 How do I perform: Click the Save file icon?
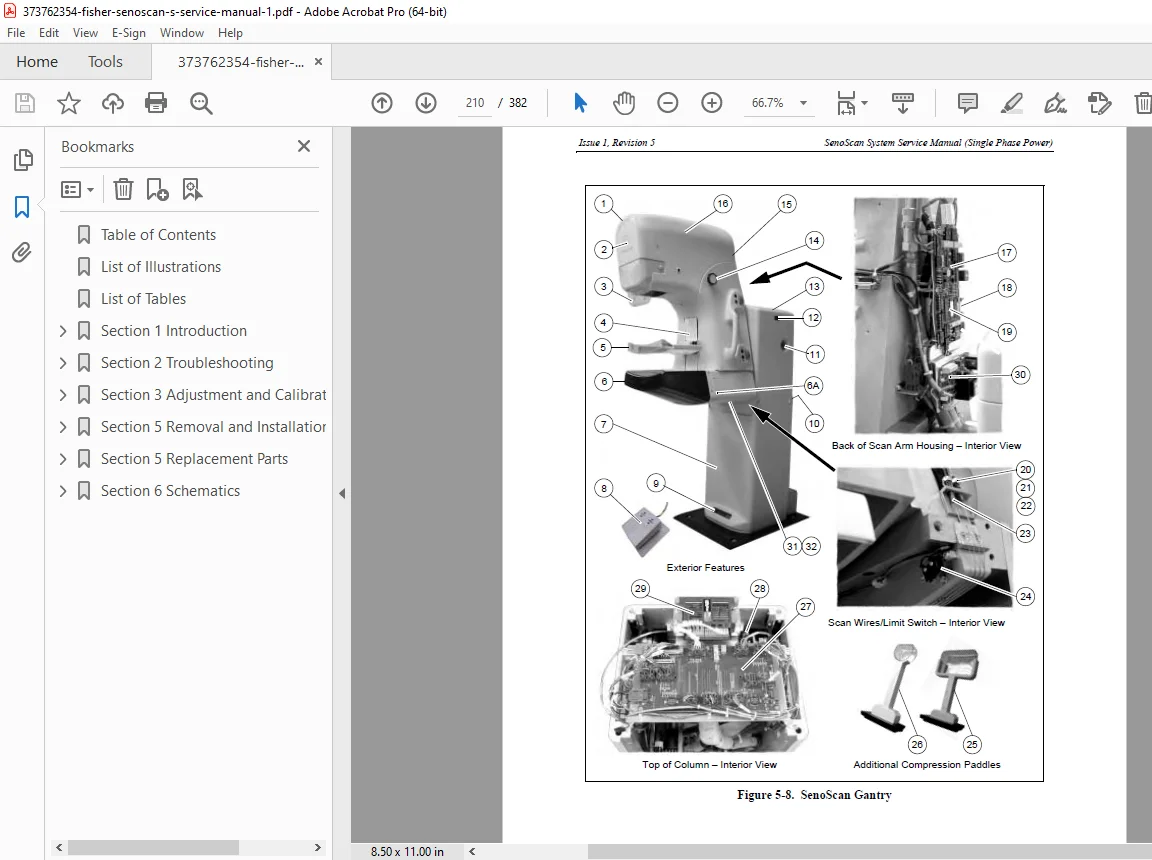pyautogui.click(x=25, y=103)
